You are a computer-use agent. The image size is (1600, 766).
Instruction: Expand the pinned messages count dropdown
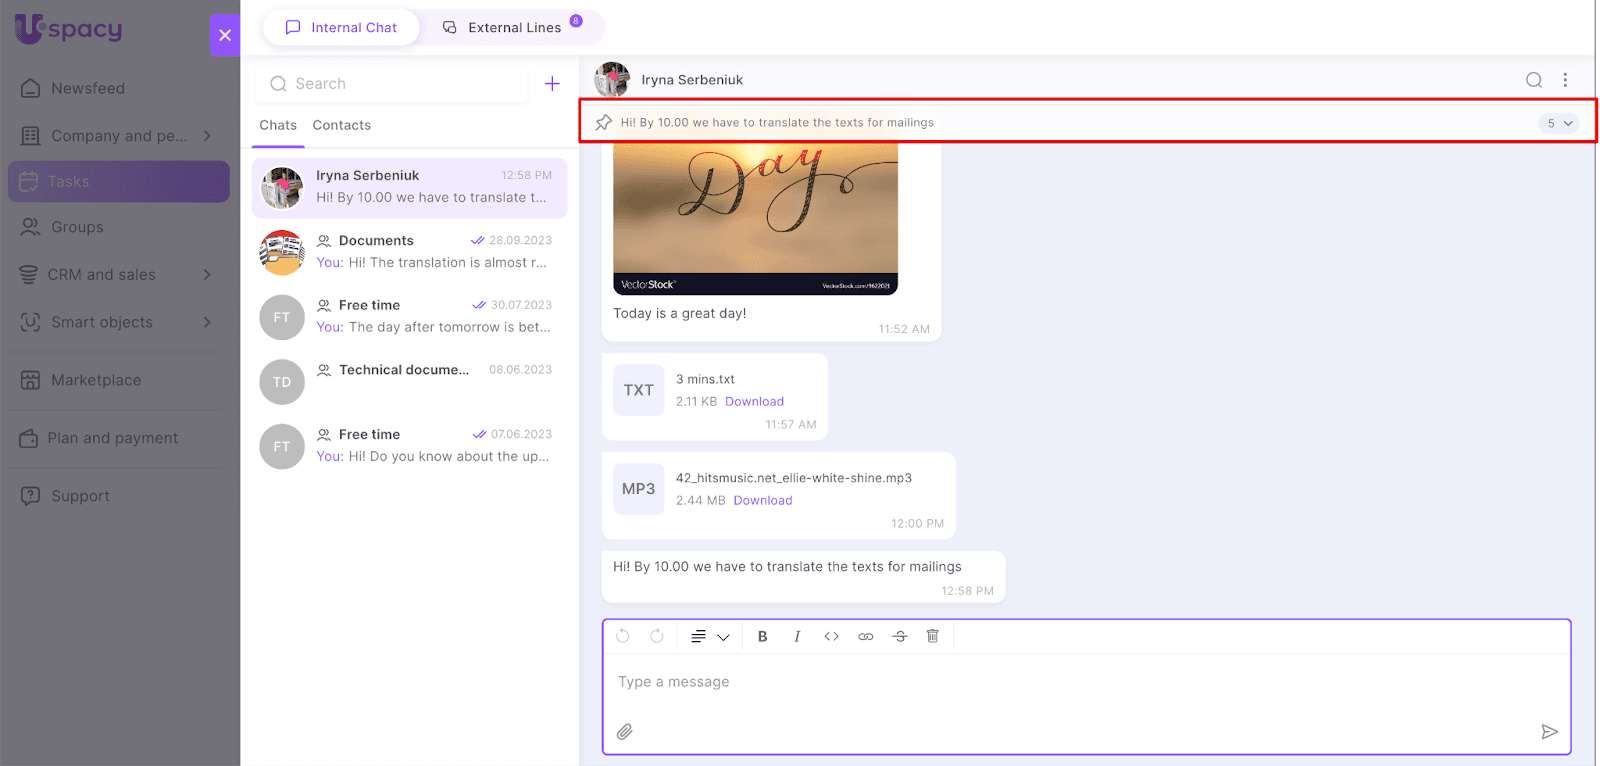[1558, 123]
